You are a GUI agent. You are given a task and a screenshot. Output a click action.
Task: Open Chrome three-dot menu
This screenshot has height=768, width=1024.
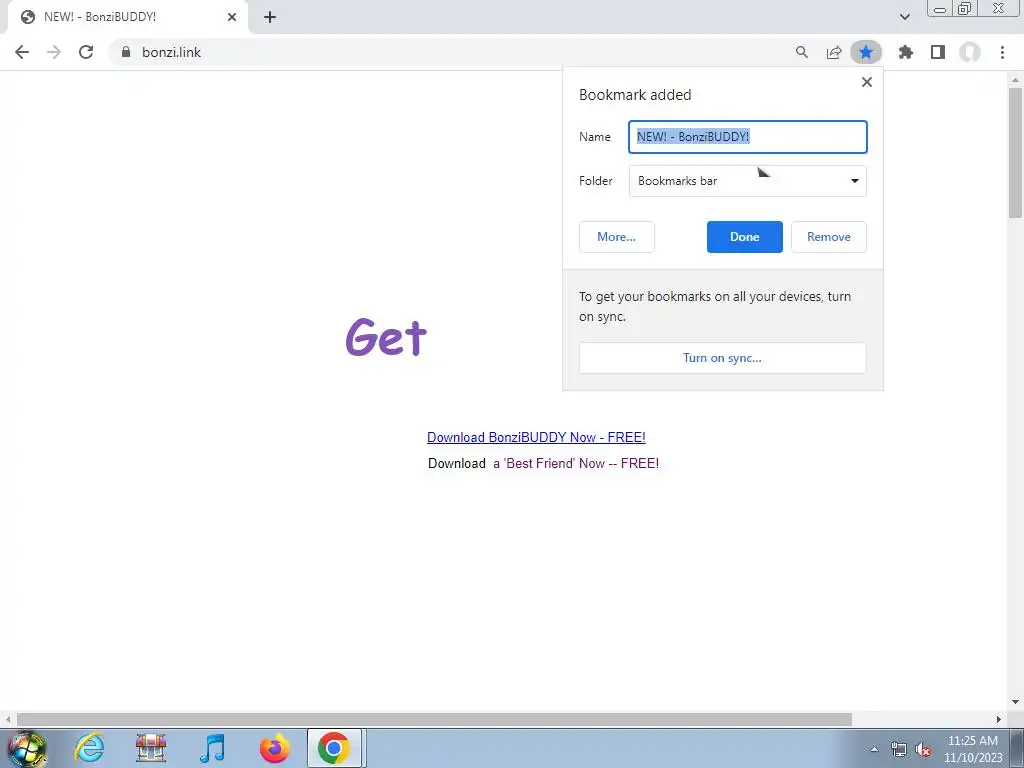pyautogui.click(x=1002, y=52)
